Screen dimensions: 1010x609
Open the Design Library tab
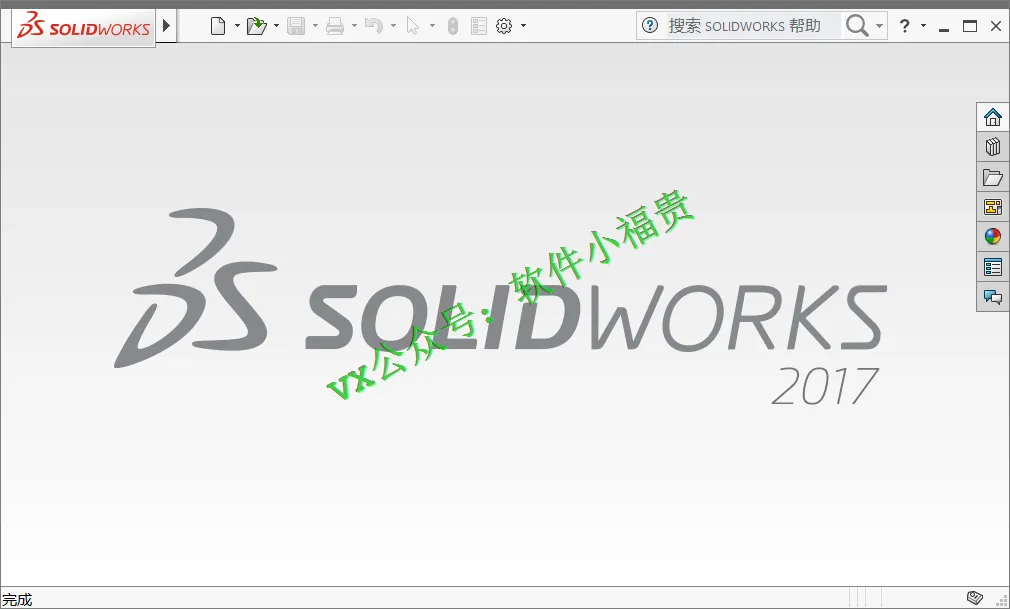[993, 147]
